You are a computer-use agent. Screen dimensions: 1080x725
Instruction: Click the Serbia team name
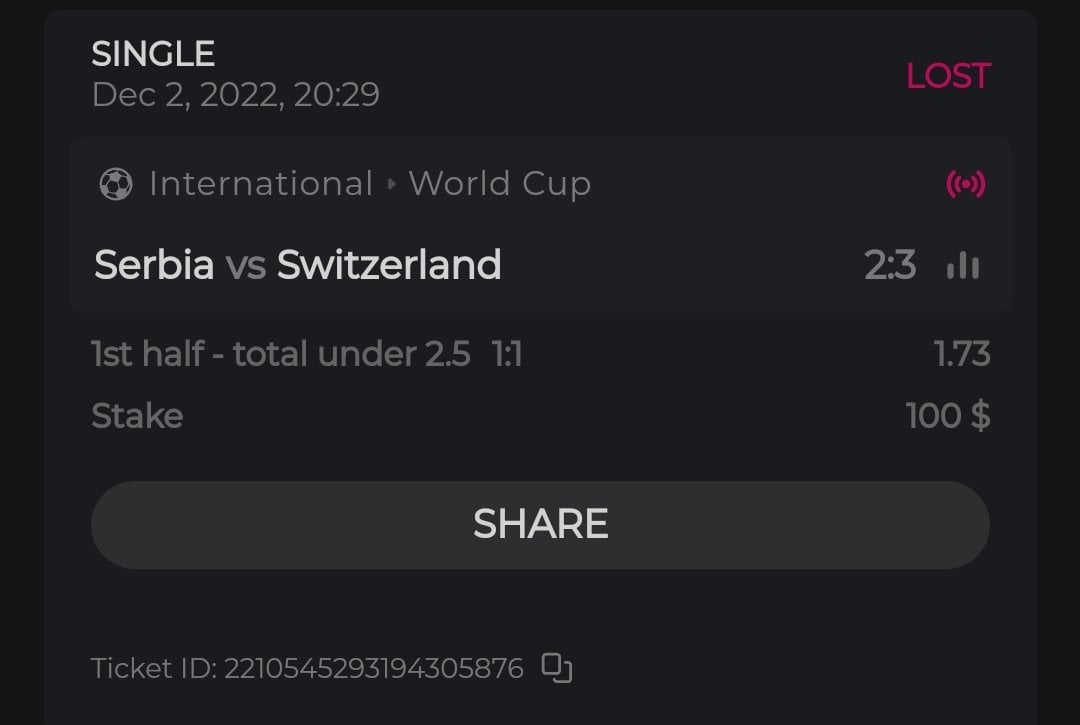click(x=154, y=265)
